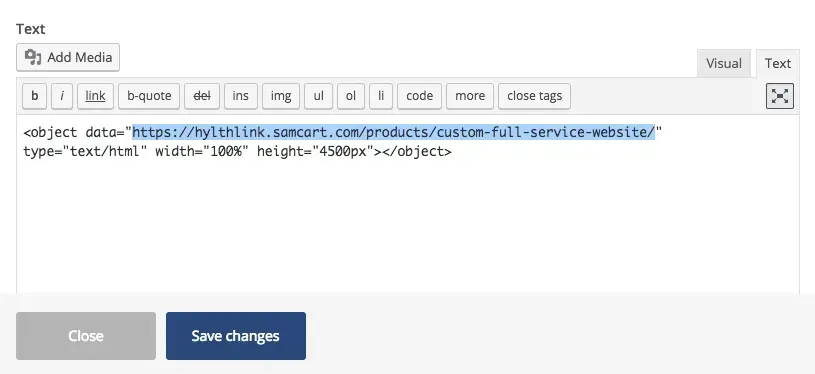Insert unordered list with ul button
815x374 pixels.
point(319,96)
